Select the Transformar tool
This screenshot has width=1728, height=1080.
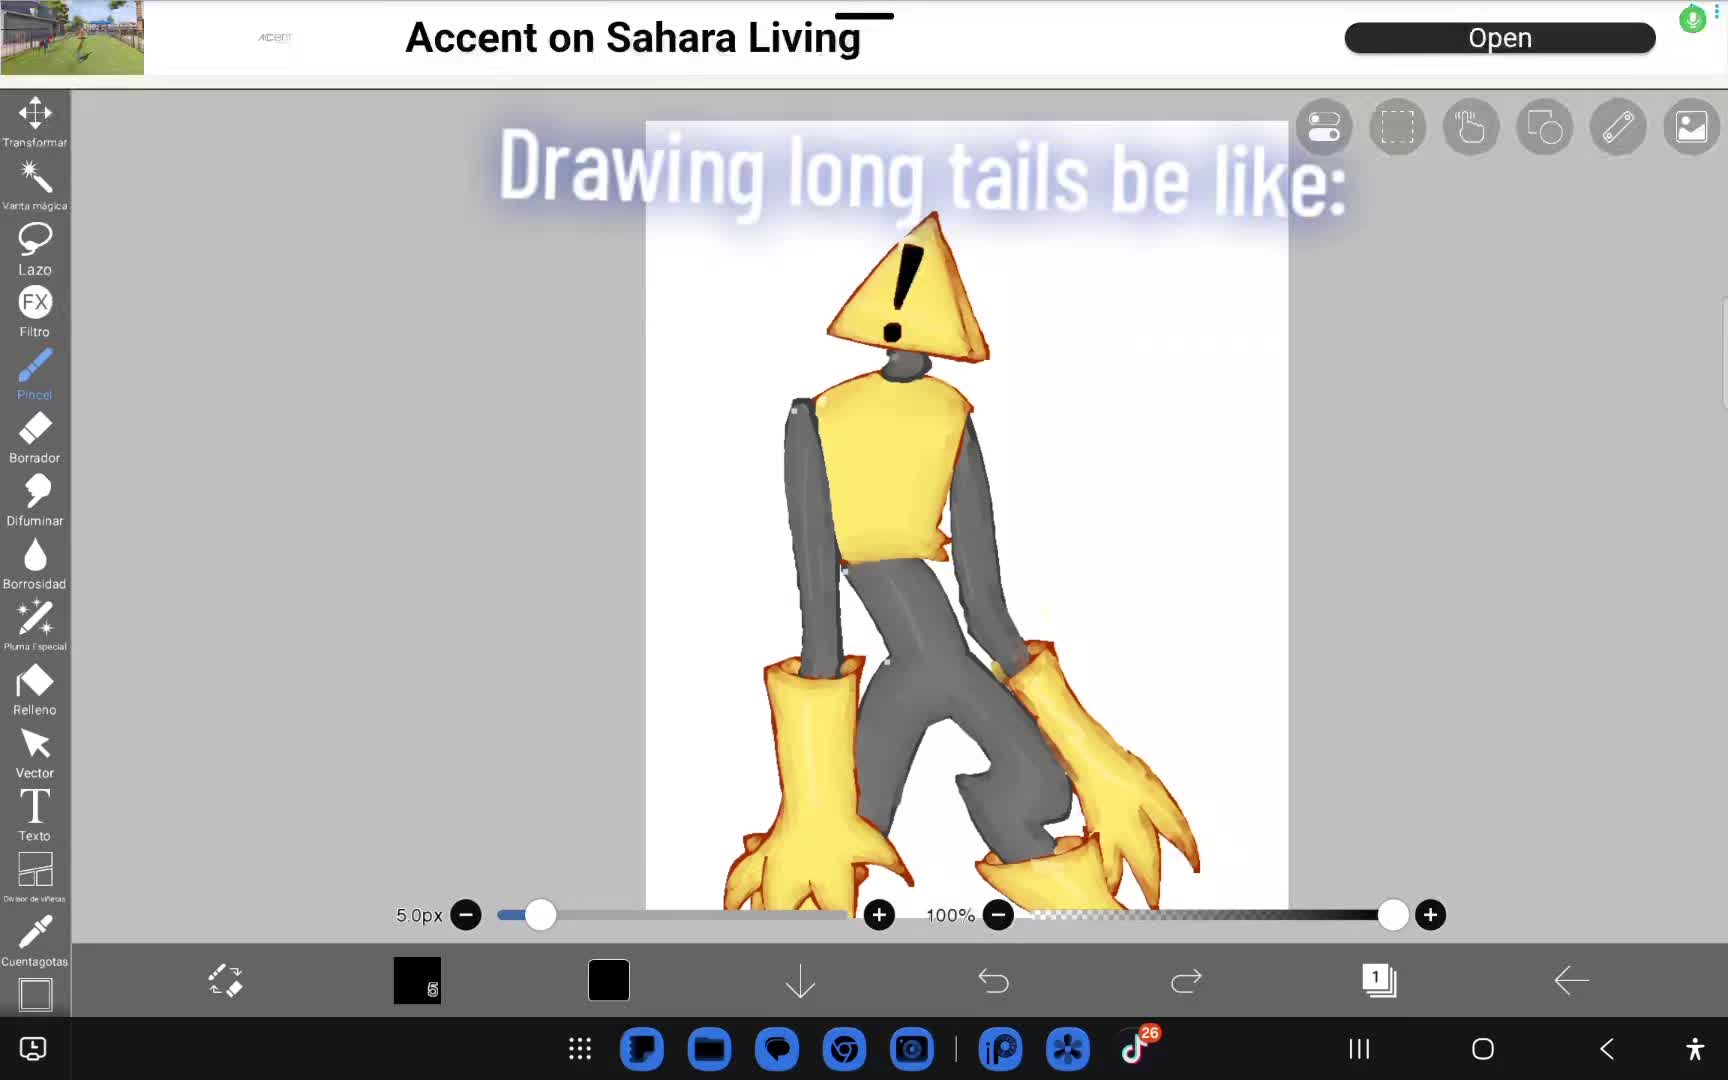tap(35, 121)
